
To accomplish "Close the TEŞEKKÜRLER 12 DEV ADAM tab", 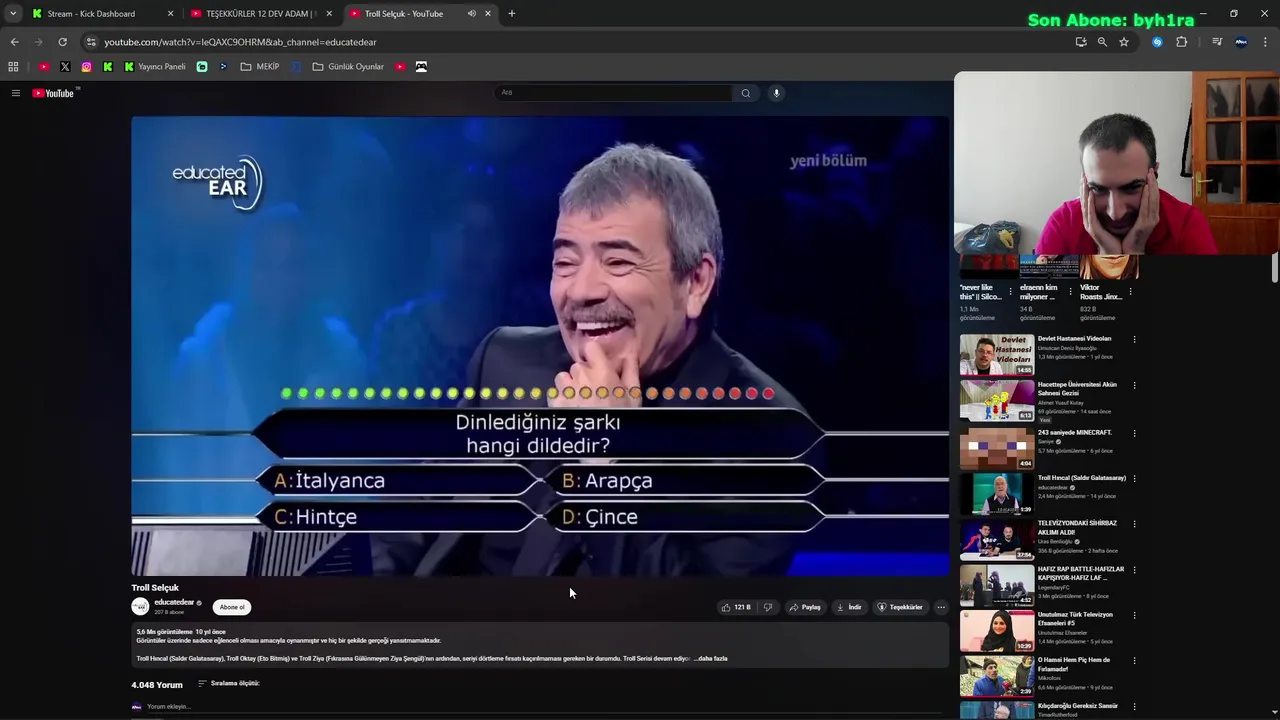I will click(x=329, y=14).
